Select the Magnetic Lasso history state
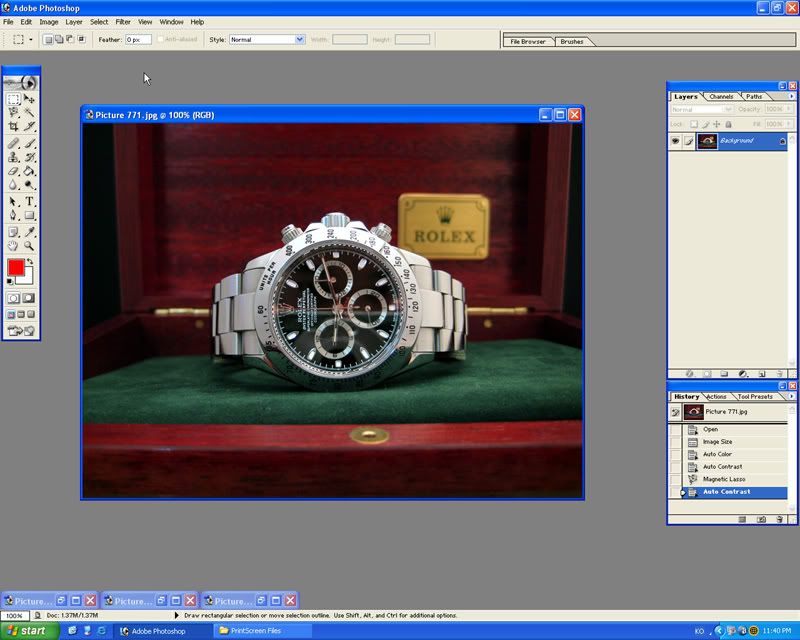The height and width of the screenshot is (640, 800). pos(736,479)
